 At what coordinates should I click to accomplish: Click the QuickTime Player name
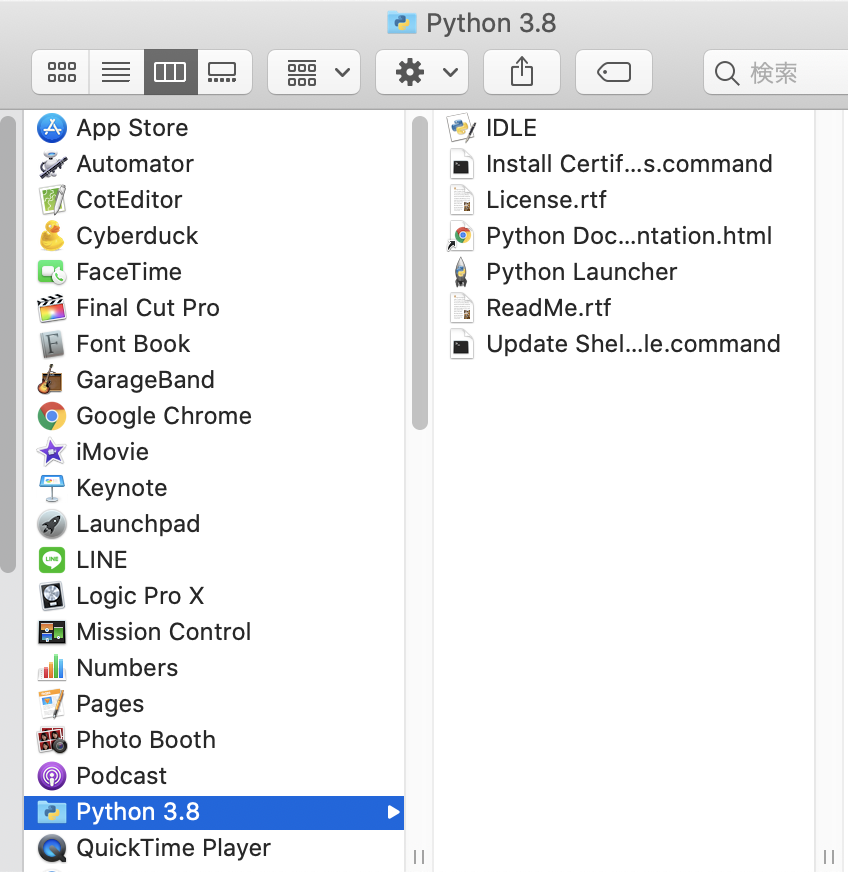click(x=173, y=848)
